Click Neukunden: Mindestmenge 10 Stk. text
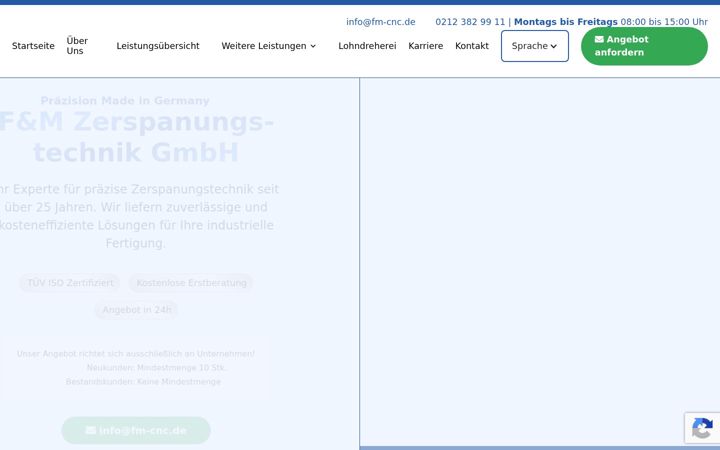This screenshot has width=720, height=450. [157, 368]
